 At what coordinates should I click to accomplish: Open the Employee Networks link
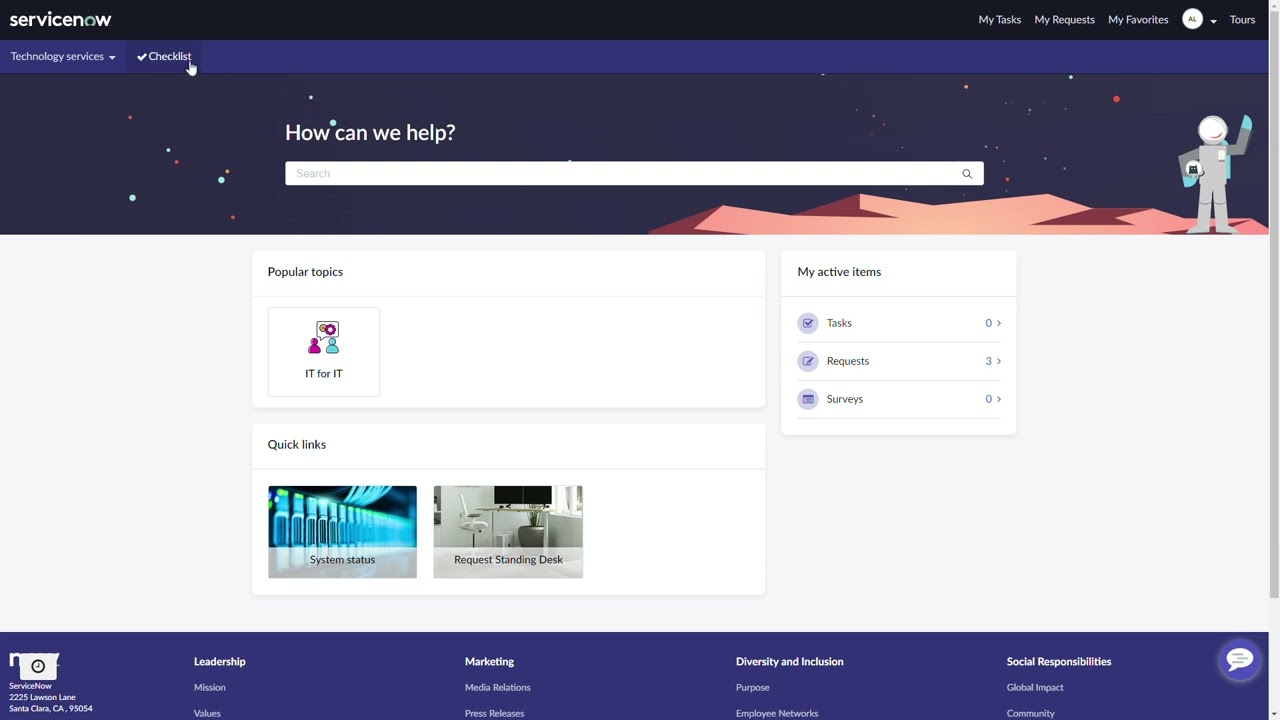(x=777, y=713)
